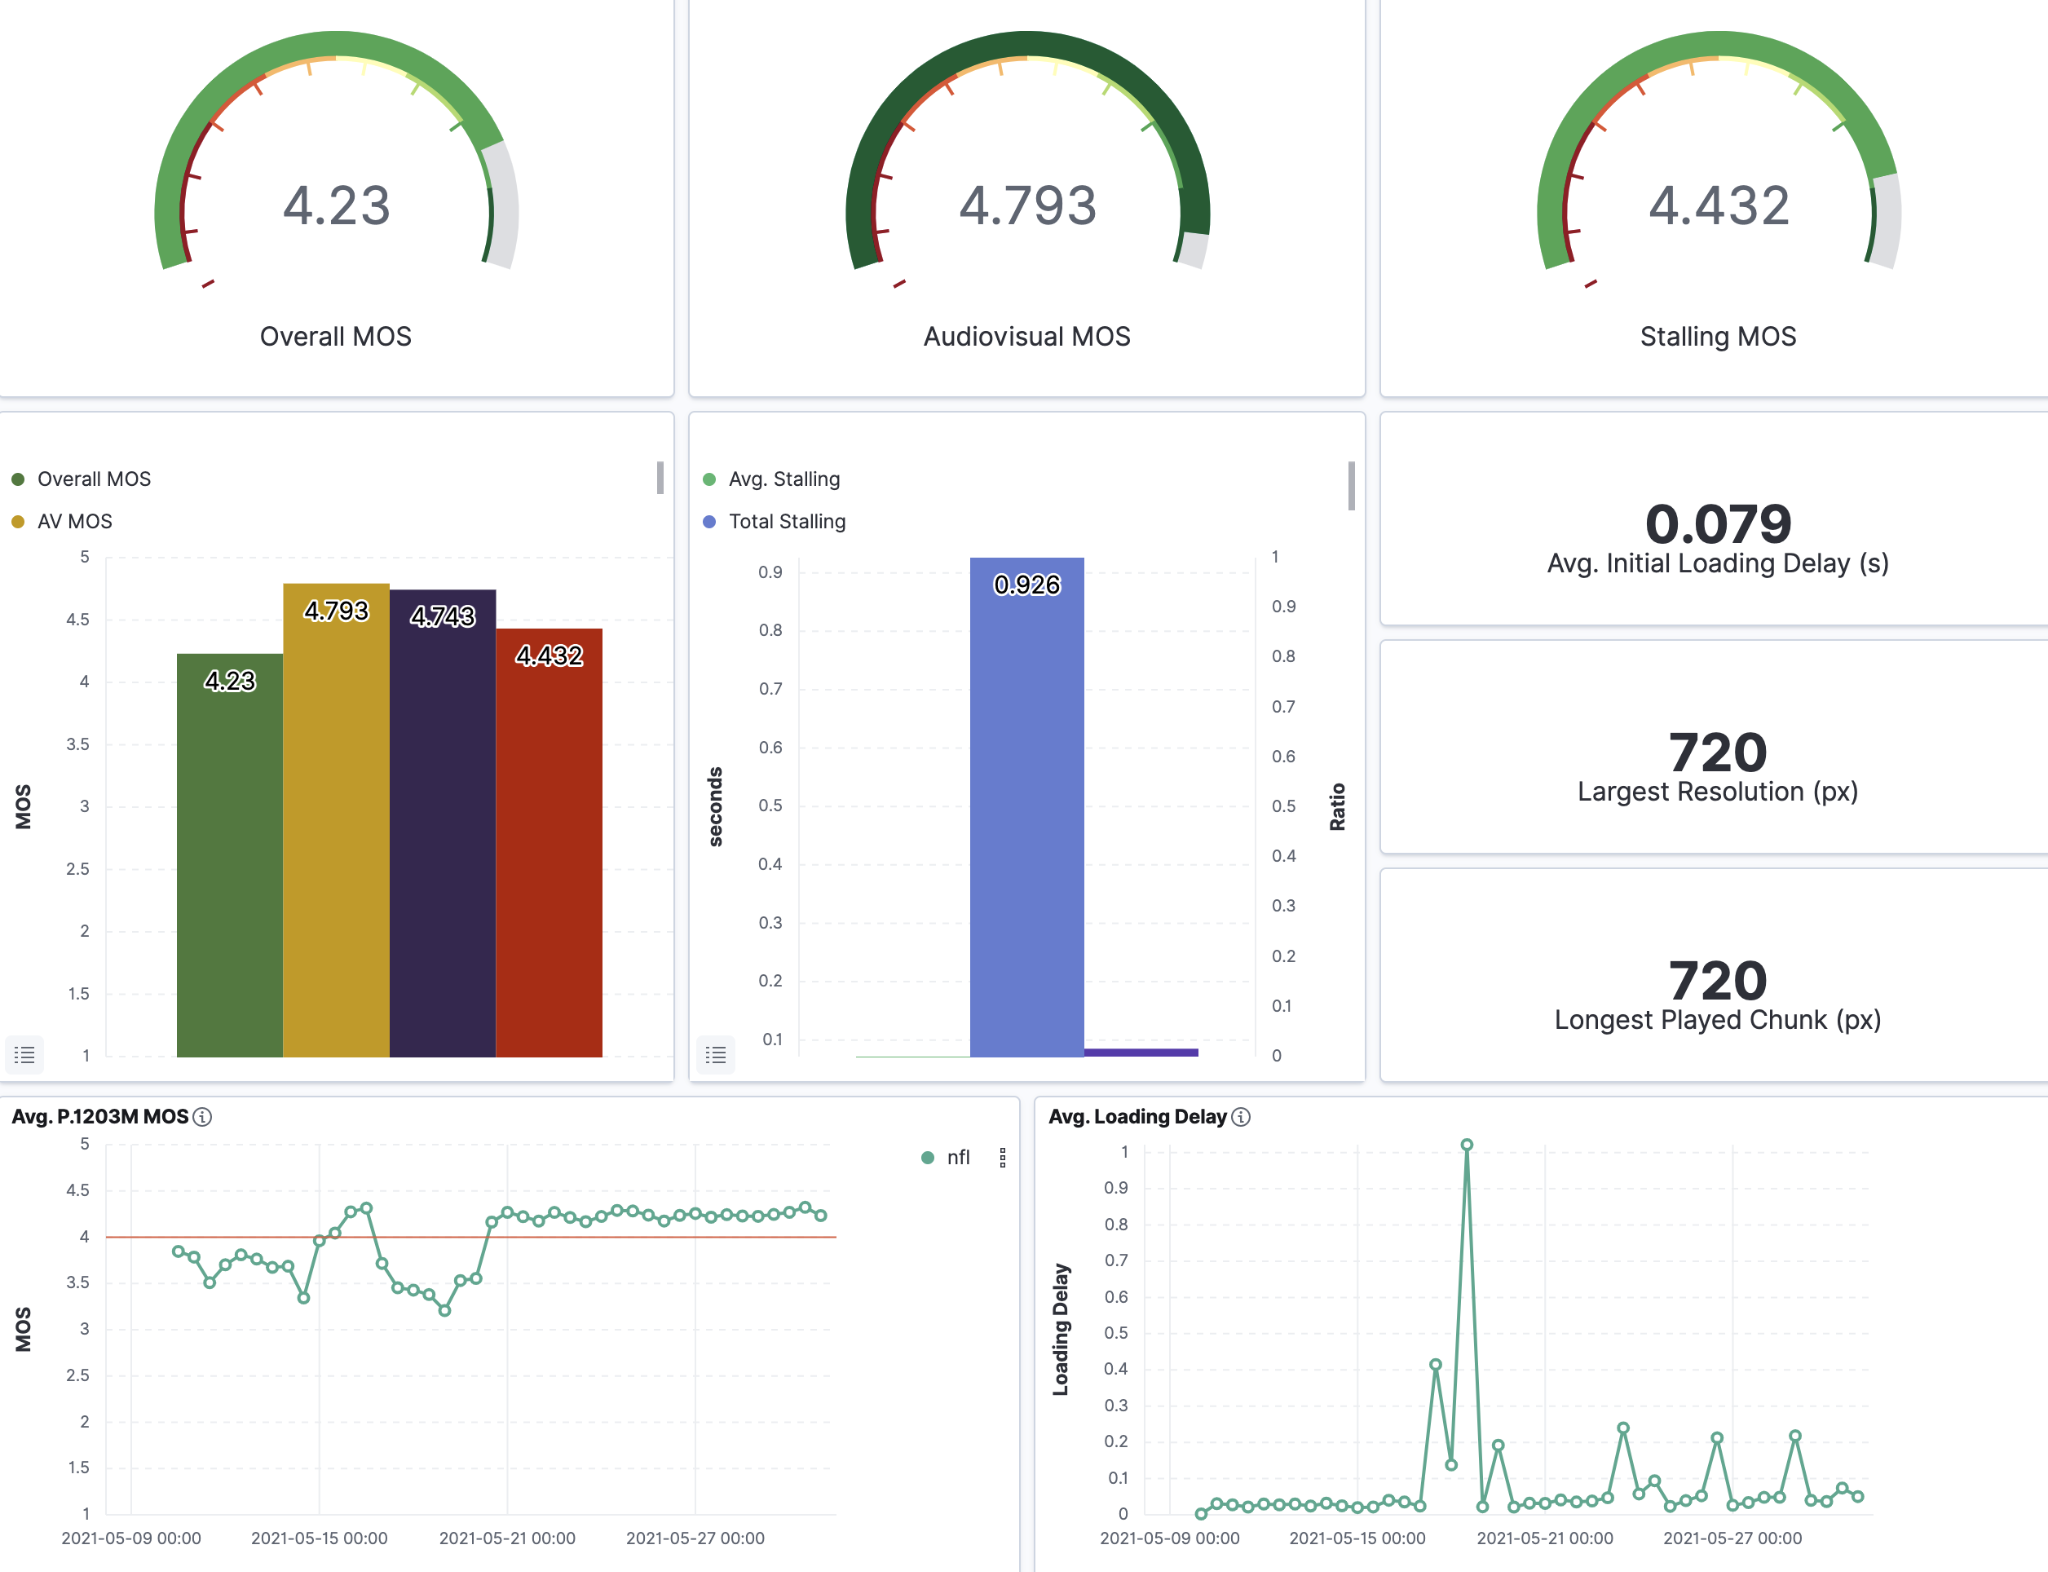Click the Overall MOS gauge value 4.23

tap(336, 205)
